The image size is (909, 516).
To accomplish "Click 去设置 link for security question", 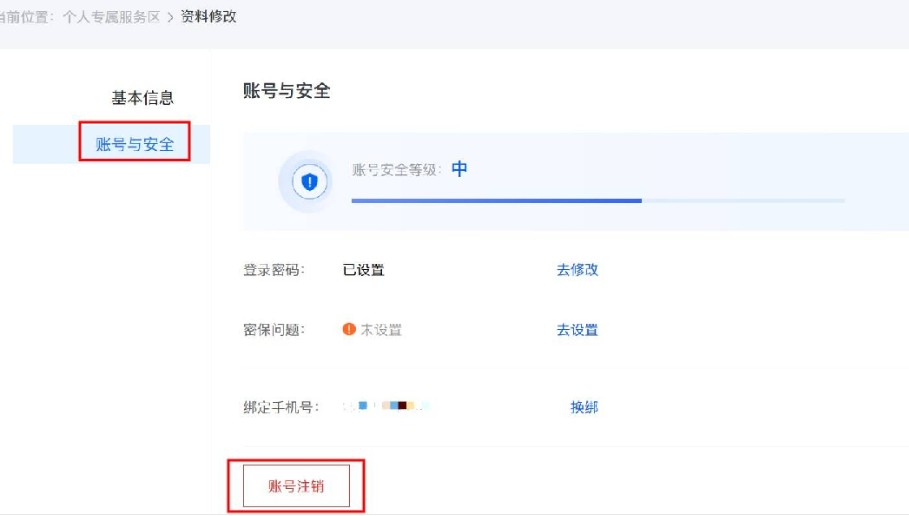I will (x=577, y=330).
